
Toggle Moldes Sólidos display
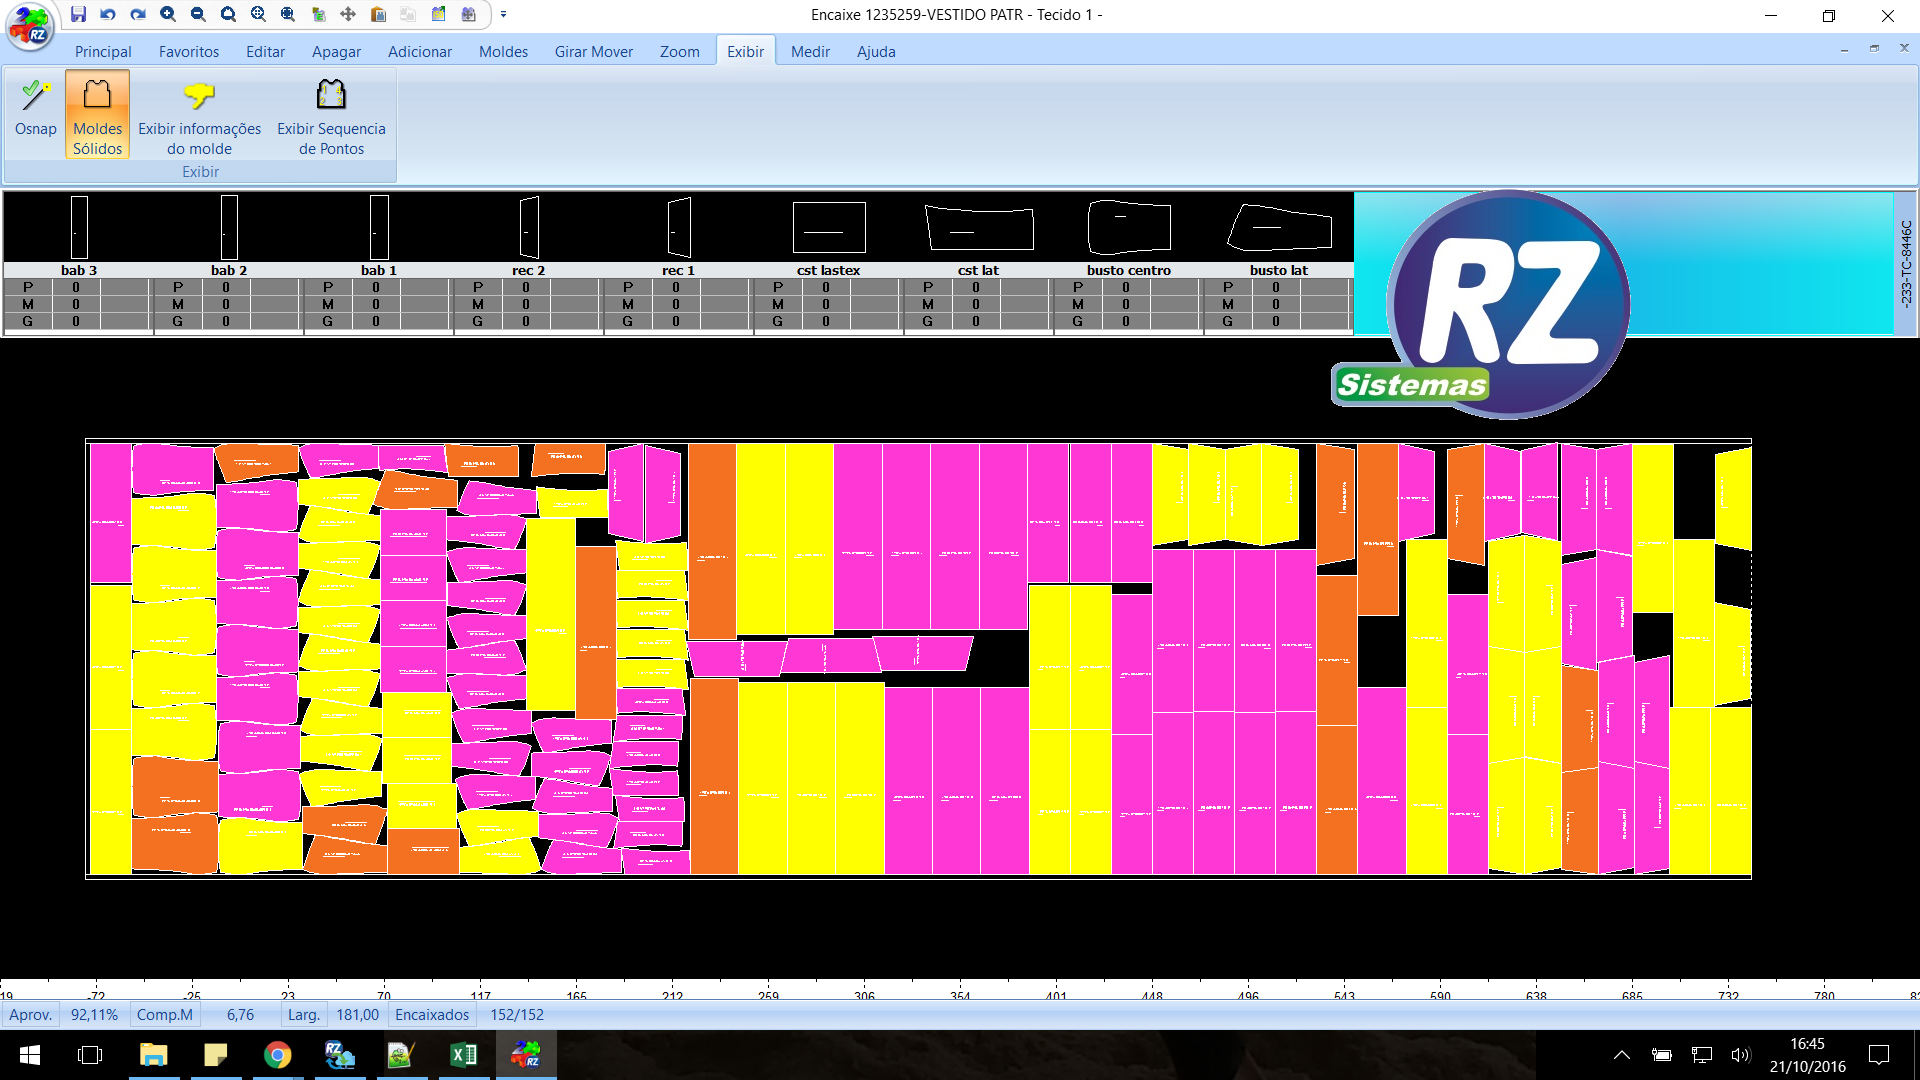(x=97, y=113)
